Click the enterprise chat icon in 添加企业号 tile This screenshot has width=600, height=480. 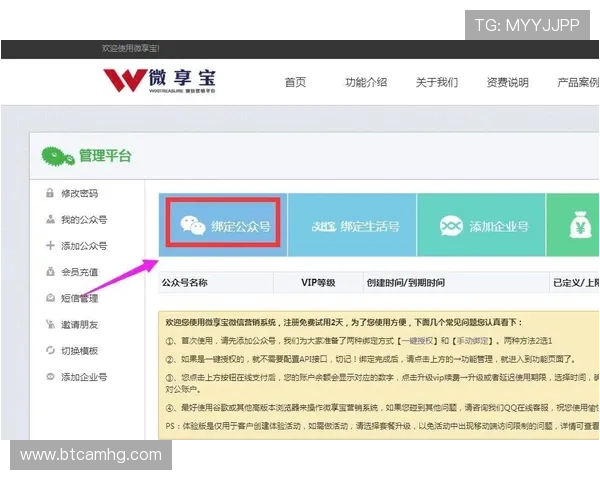451,226
